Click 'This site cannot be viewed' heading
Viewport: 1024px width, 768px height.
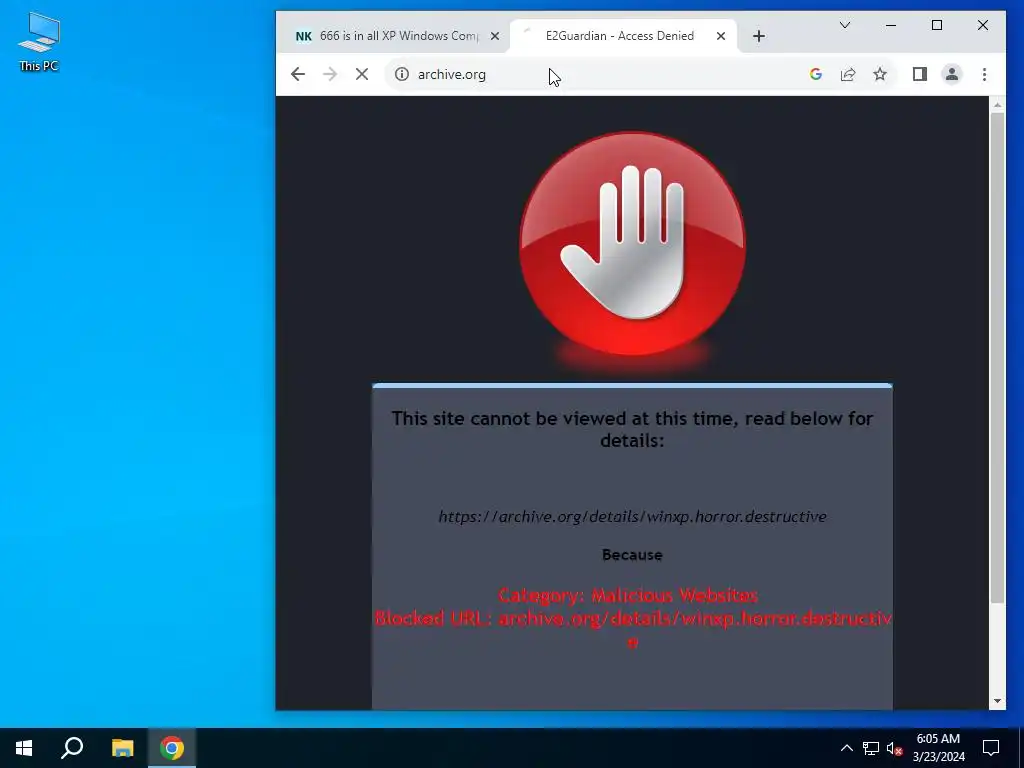[x=632, y=429]
